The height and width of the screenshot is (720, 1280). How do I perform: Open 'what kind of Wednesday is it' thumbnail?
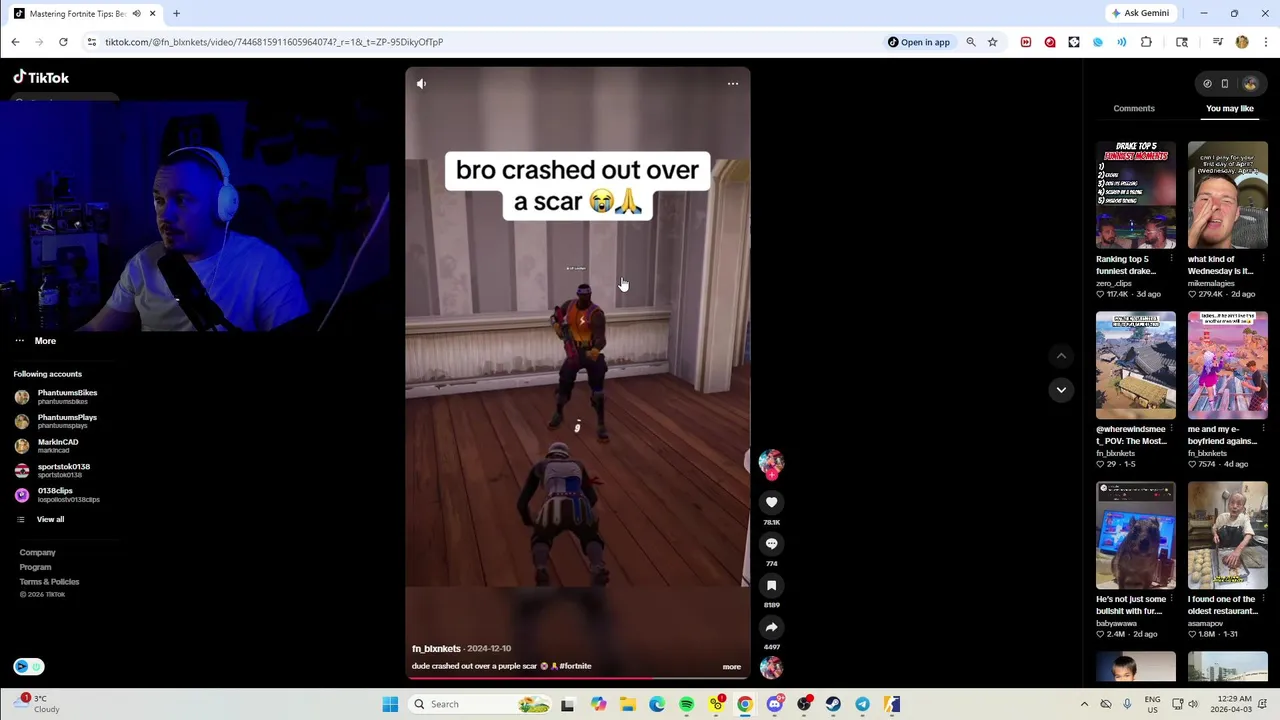[1228, 195]
